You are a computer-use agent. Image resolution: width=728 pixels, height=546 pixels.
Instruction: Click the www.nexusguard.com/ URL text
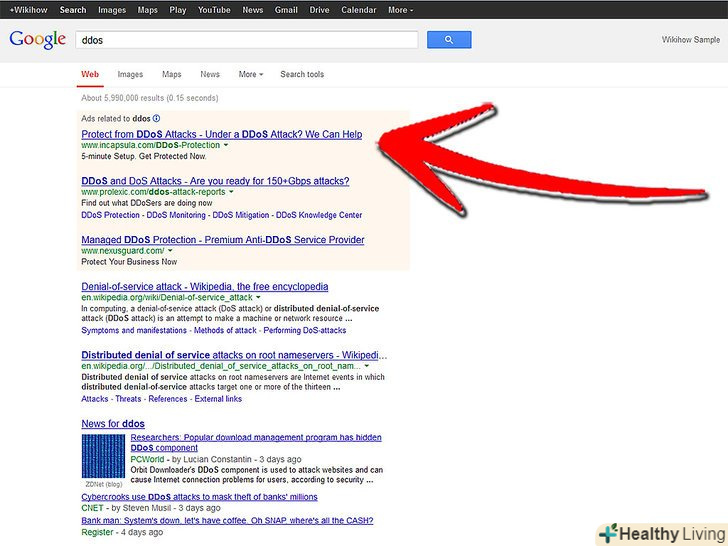[x=123, y=251]
